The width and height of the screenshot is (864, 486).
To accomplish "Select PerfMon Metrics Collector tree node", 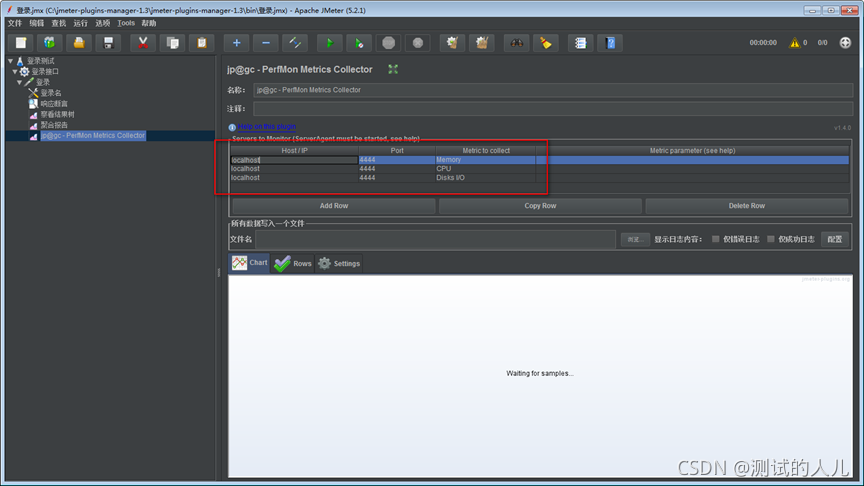I will (x=93, y=136).
